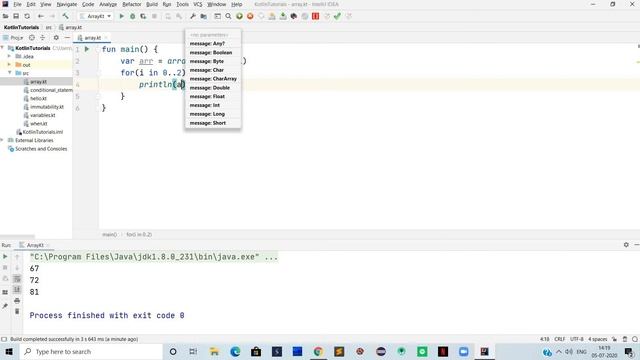This screenshot has height=360, width=640.
Task: Open the ArrayKt run configuration dropdown
Action: [x=96, y=16]
